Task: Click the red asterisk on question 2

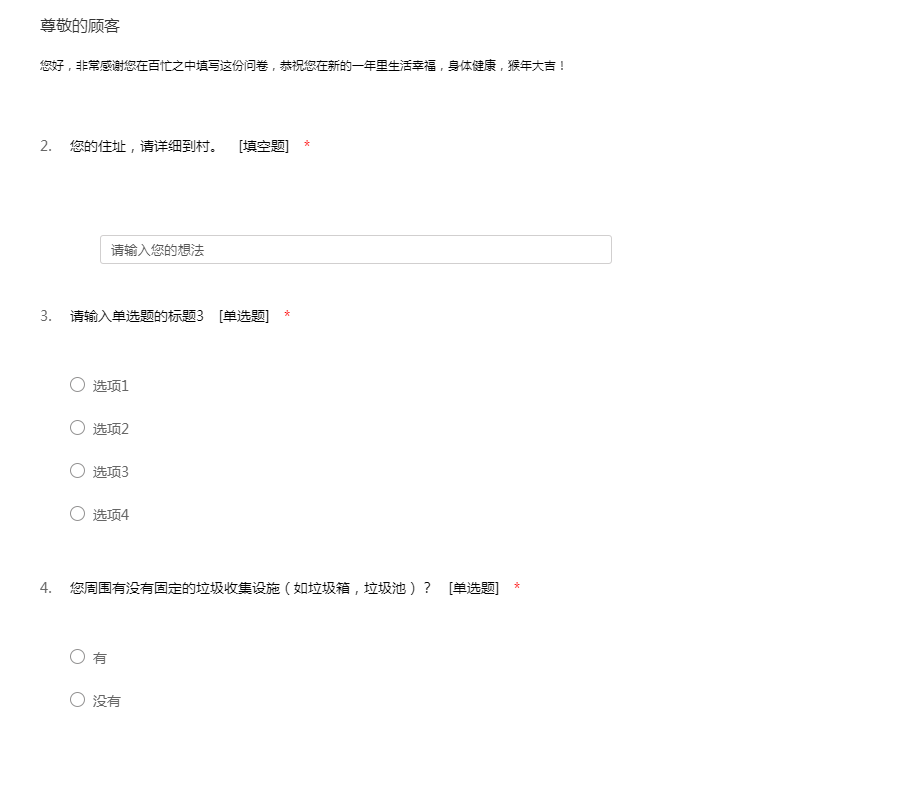Action: tap(307, 146)
